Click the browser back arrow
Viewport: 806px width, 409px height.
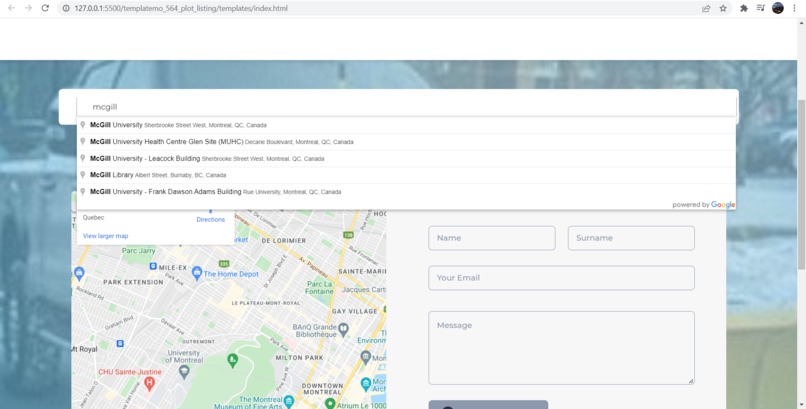(x=11, y=8)
